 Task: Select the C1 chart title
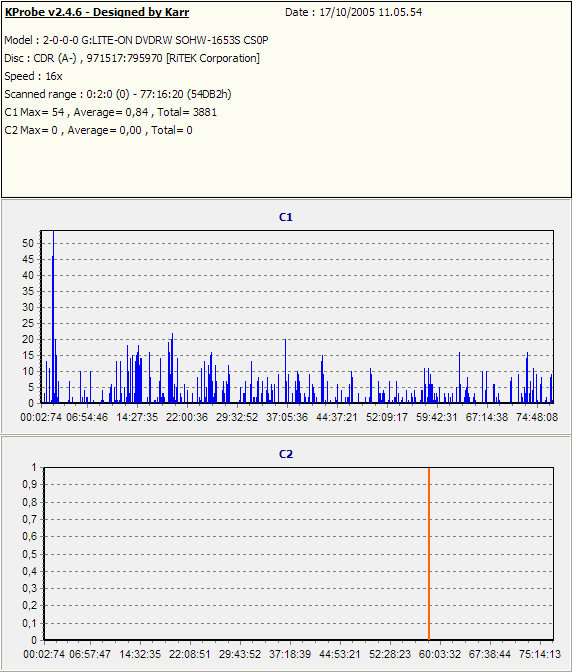pyautogui.click(x=286, y=217)
